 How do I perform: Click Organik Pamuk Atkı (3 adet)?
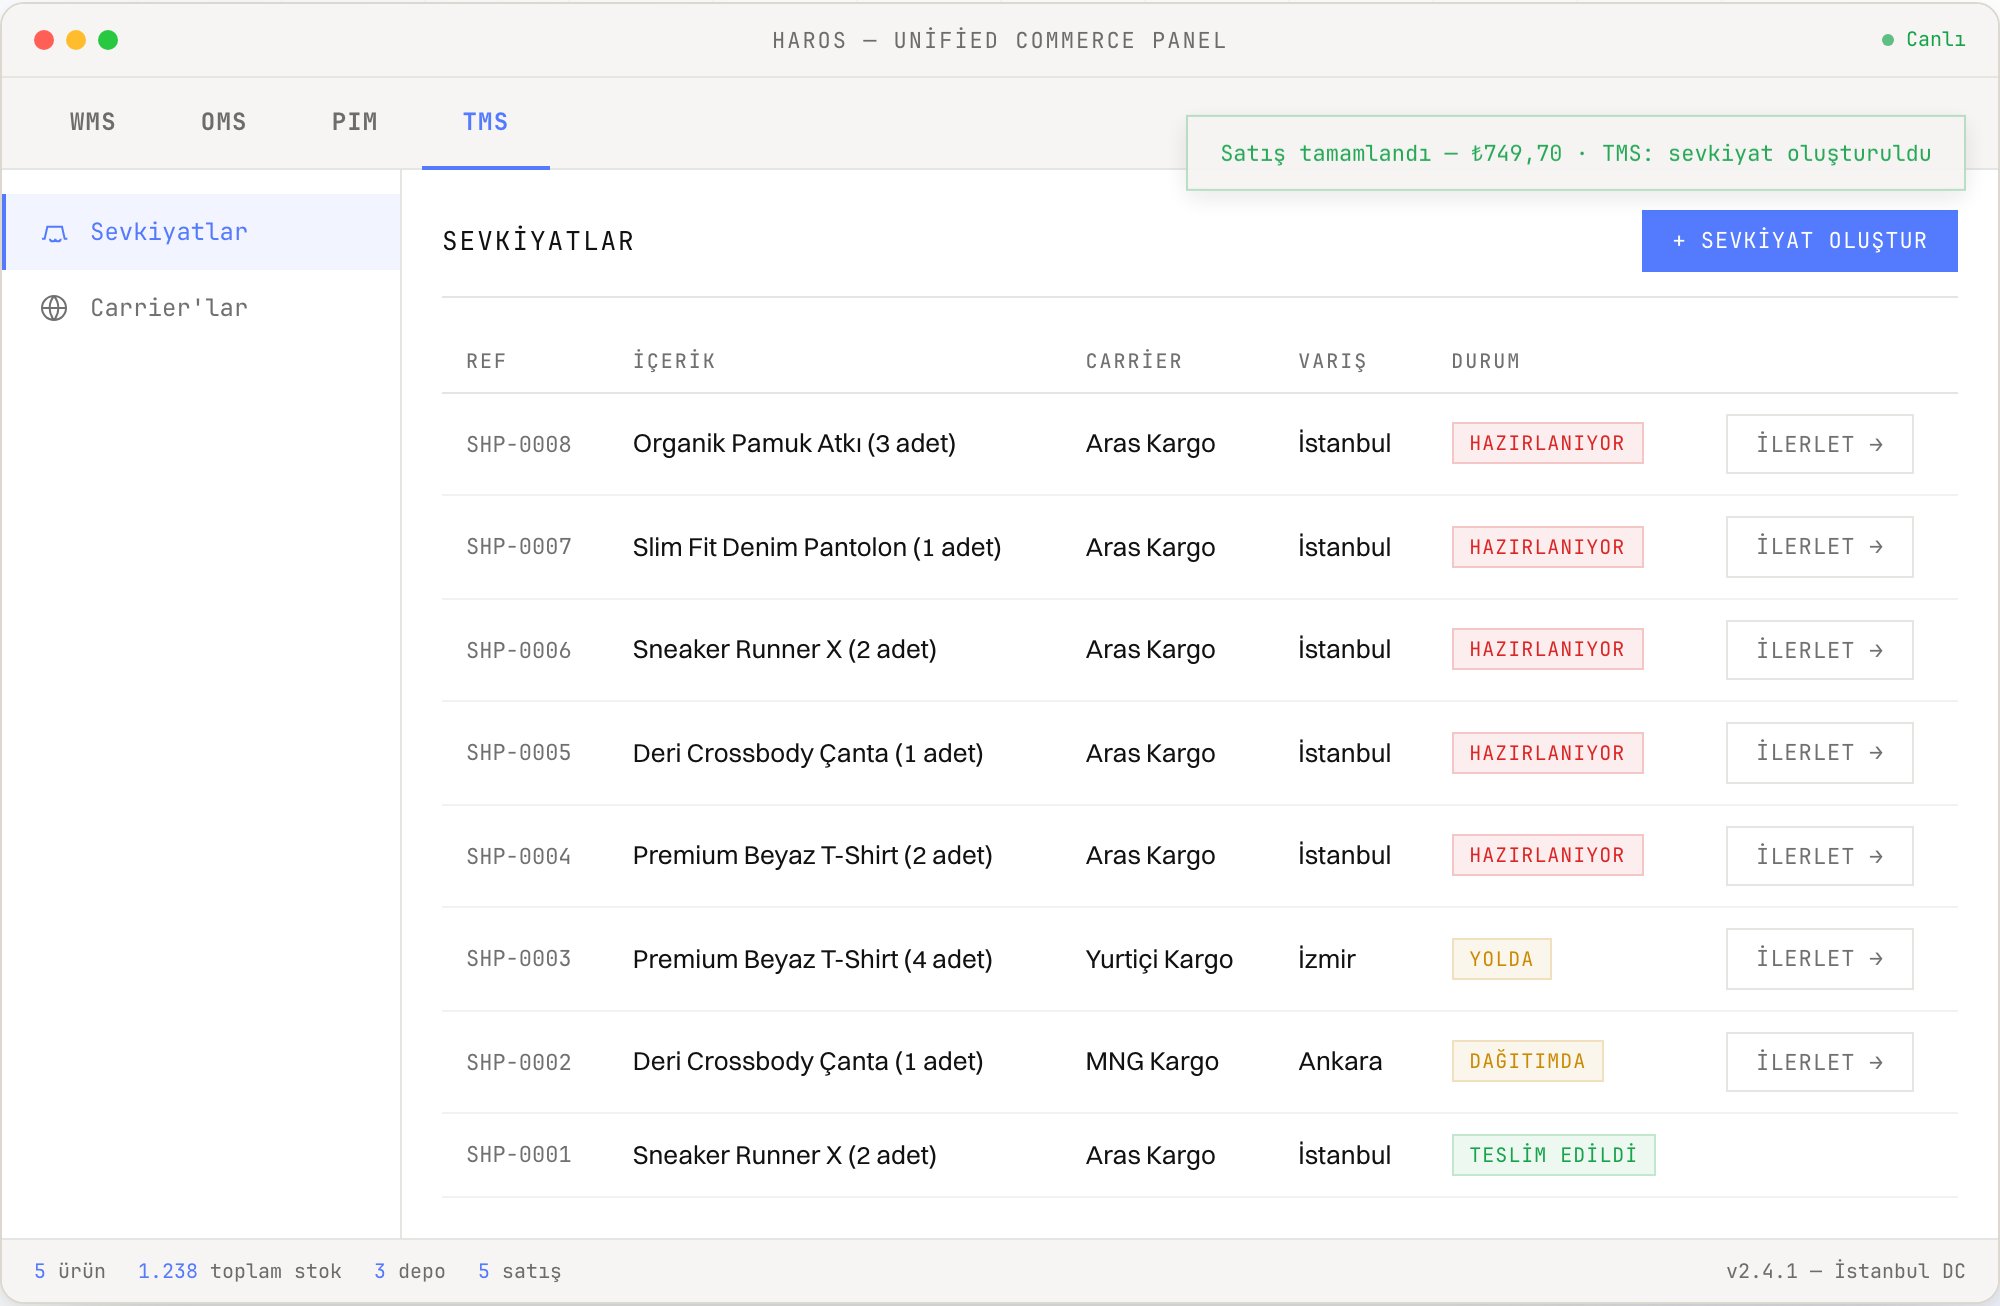point(794,443)
